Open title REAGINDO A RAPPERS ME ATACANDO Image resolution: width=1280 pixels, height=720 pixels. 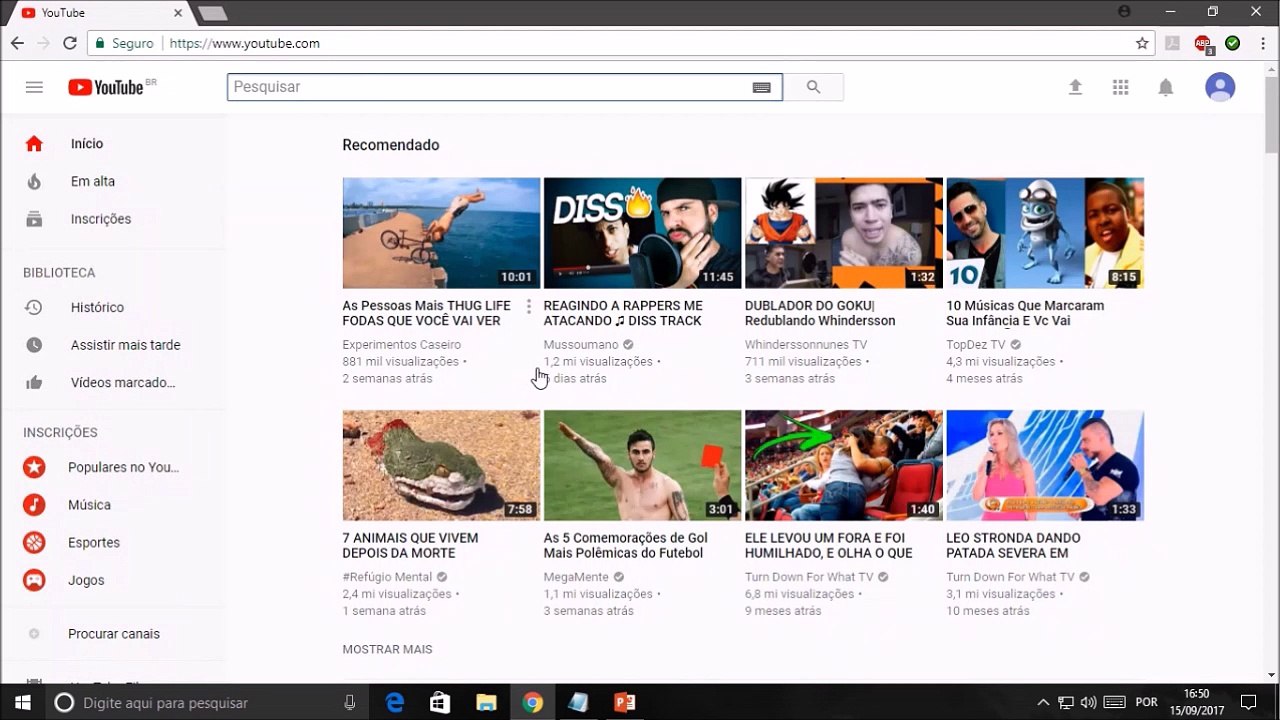pos(623,313)
